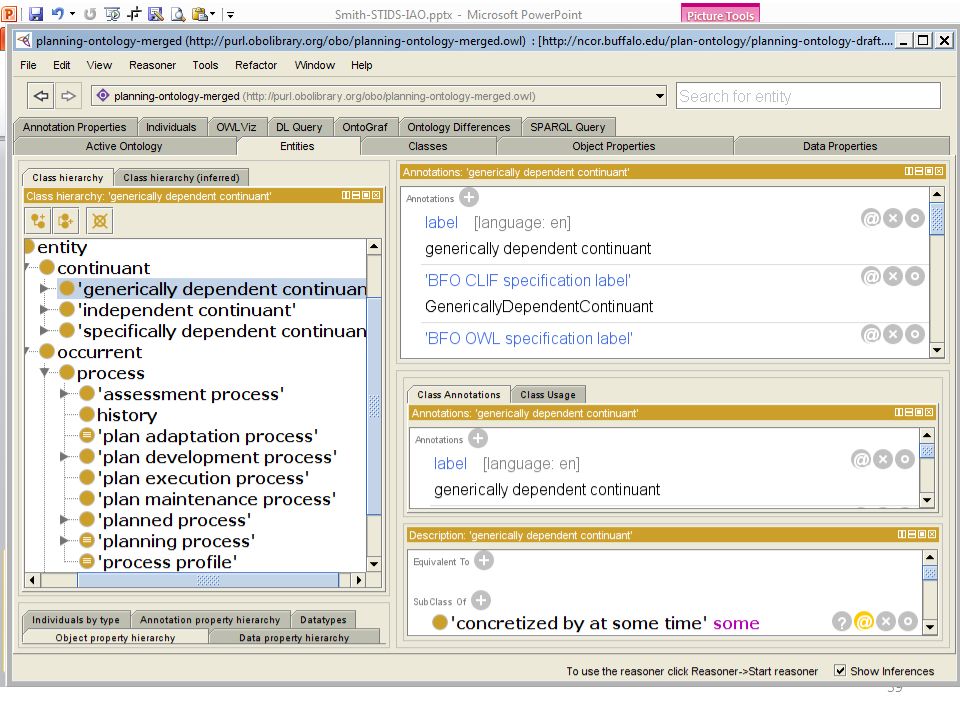
Task: Open the File menu
Action: click(28, 65)
